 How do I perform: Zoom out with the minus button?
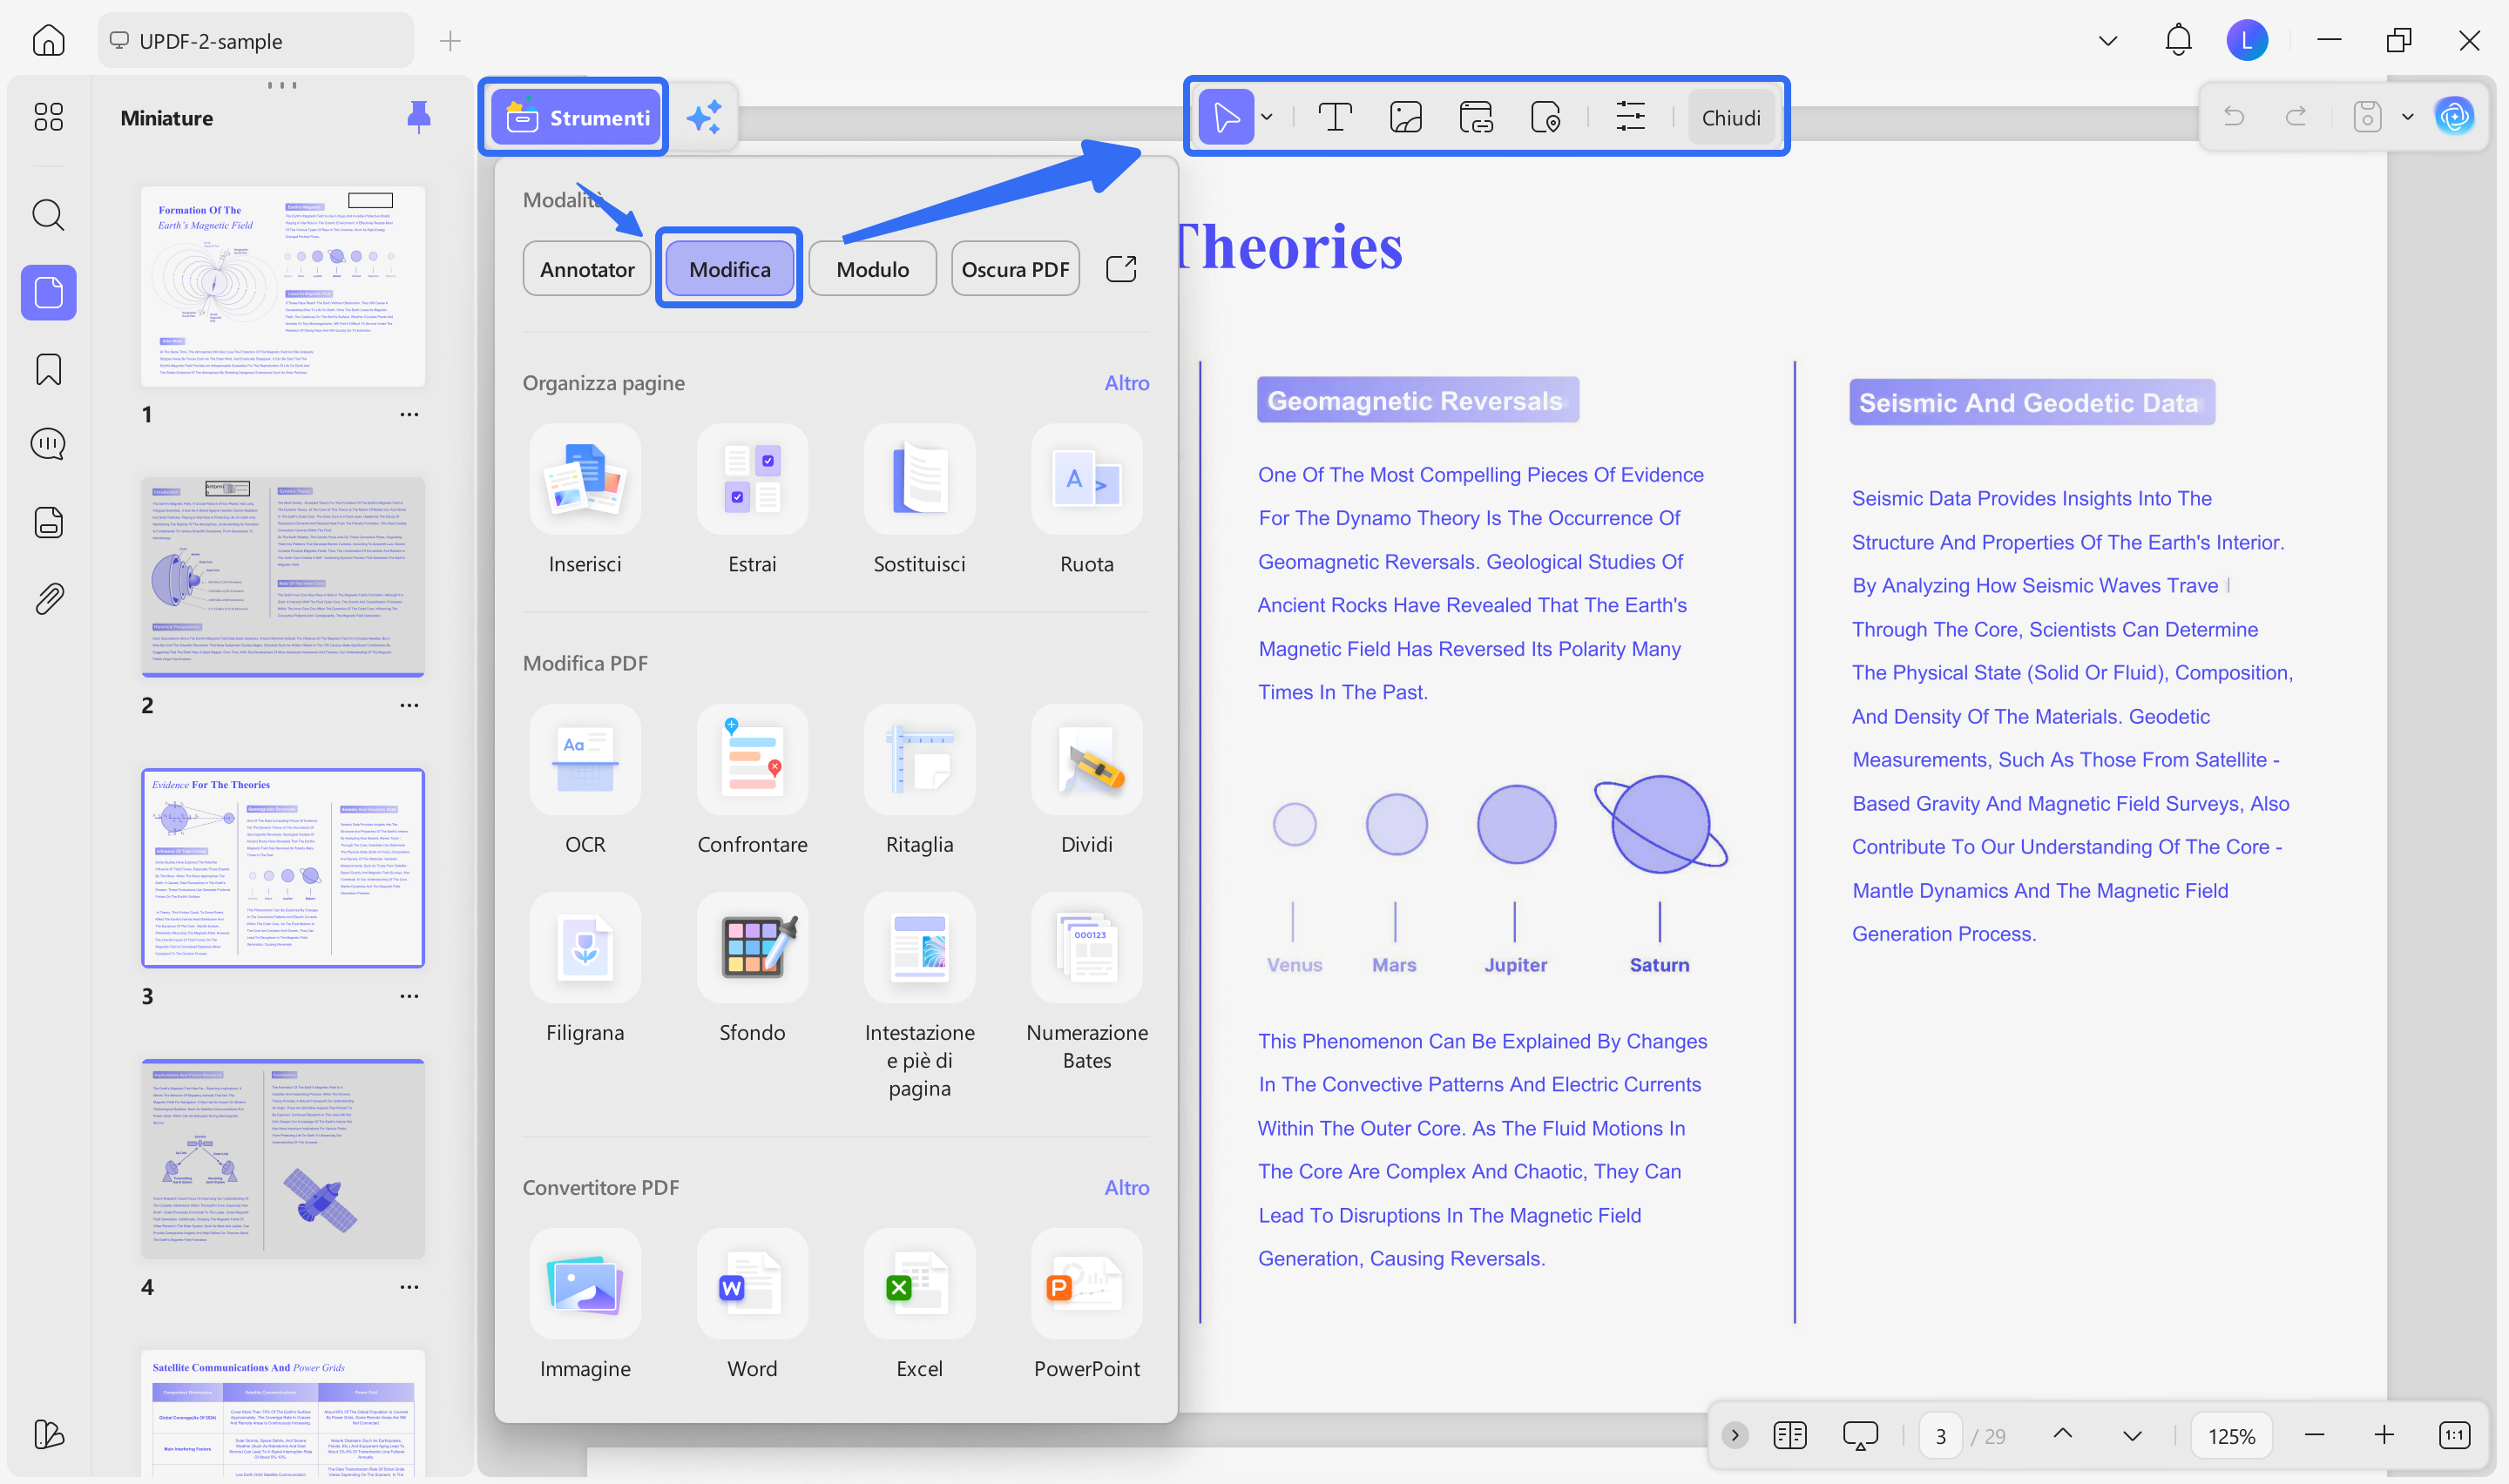2313,1435
